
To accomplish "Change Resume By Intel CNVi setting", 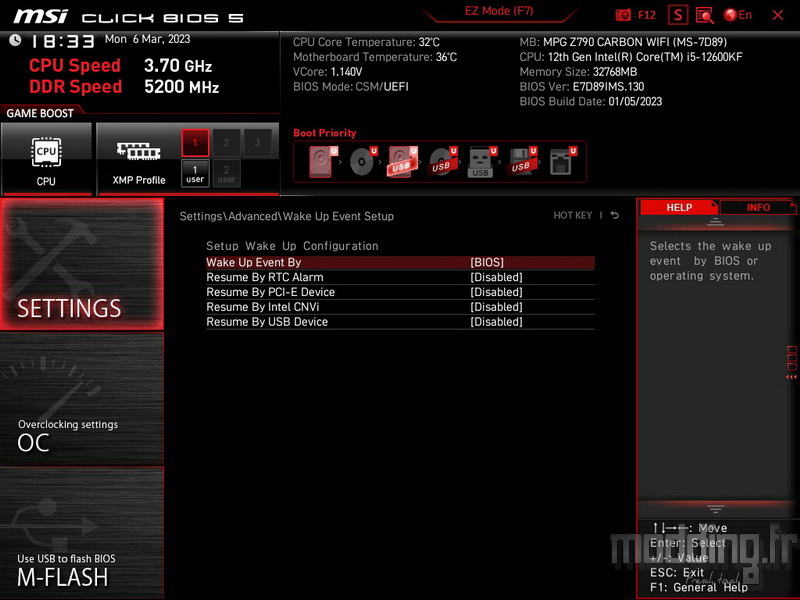I will [x=400, y=307].
